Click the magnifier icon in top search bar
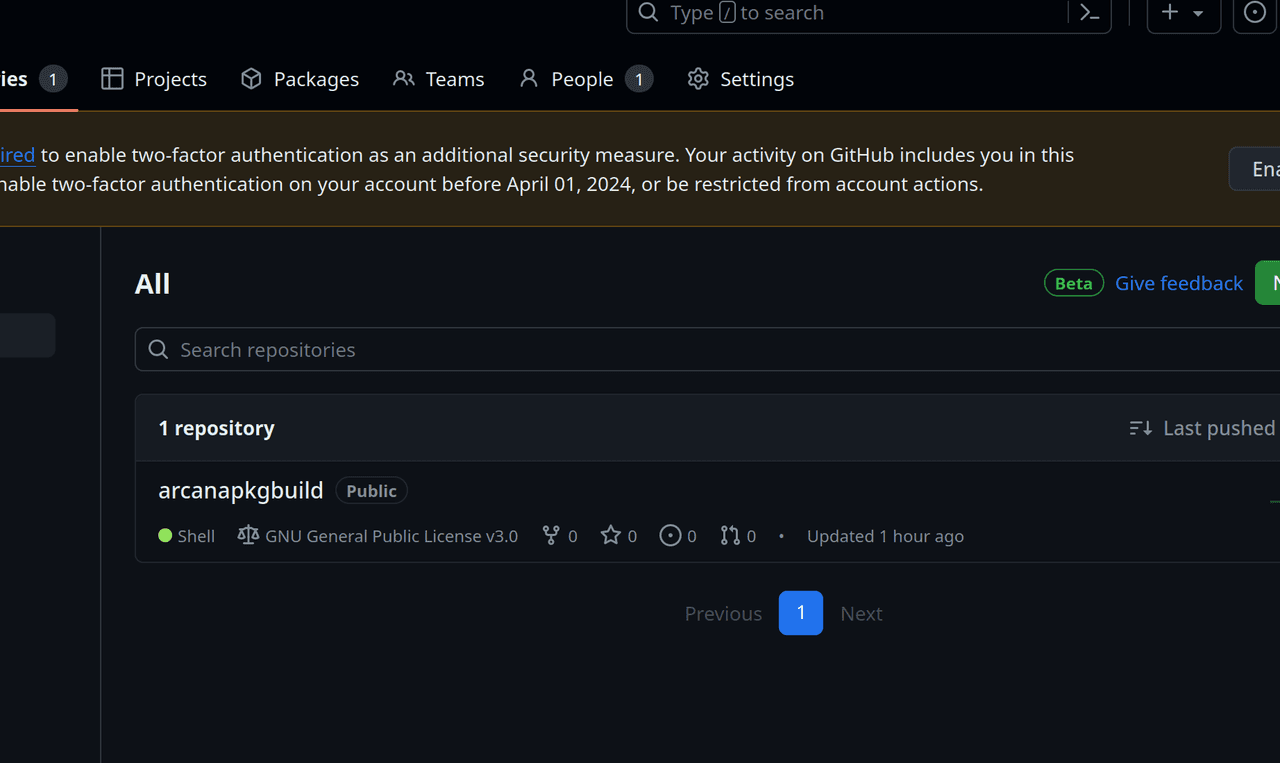This screenshot has height=763, width=1280. pyautogui.click(x=649, y=13)
